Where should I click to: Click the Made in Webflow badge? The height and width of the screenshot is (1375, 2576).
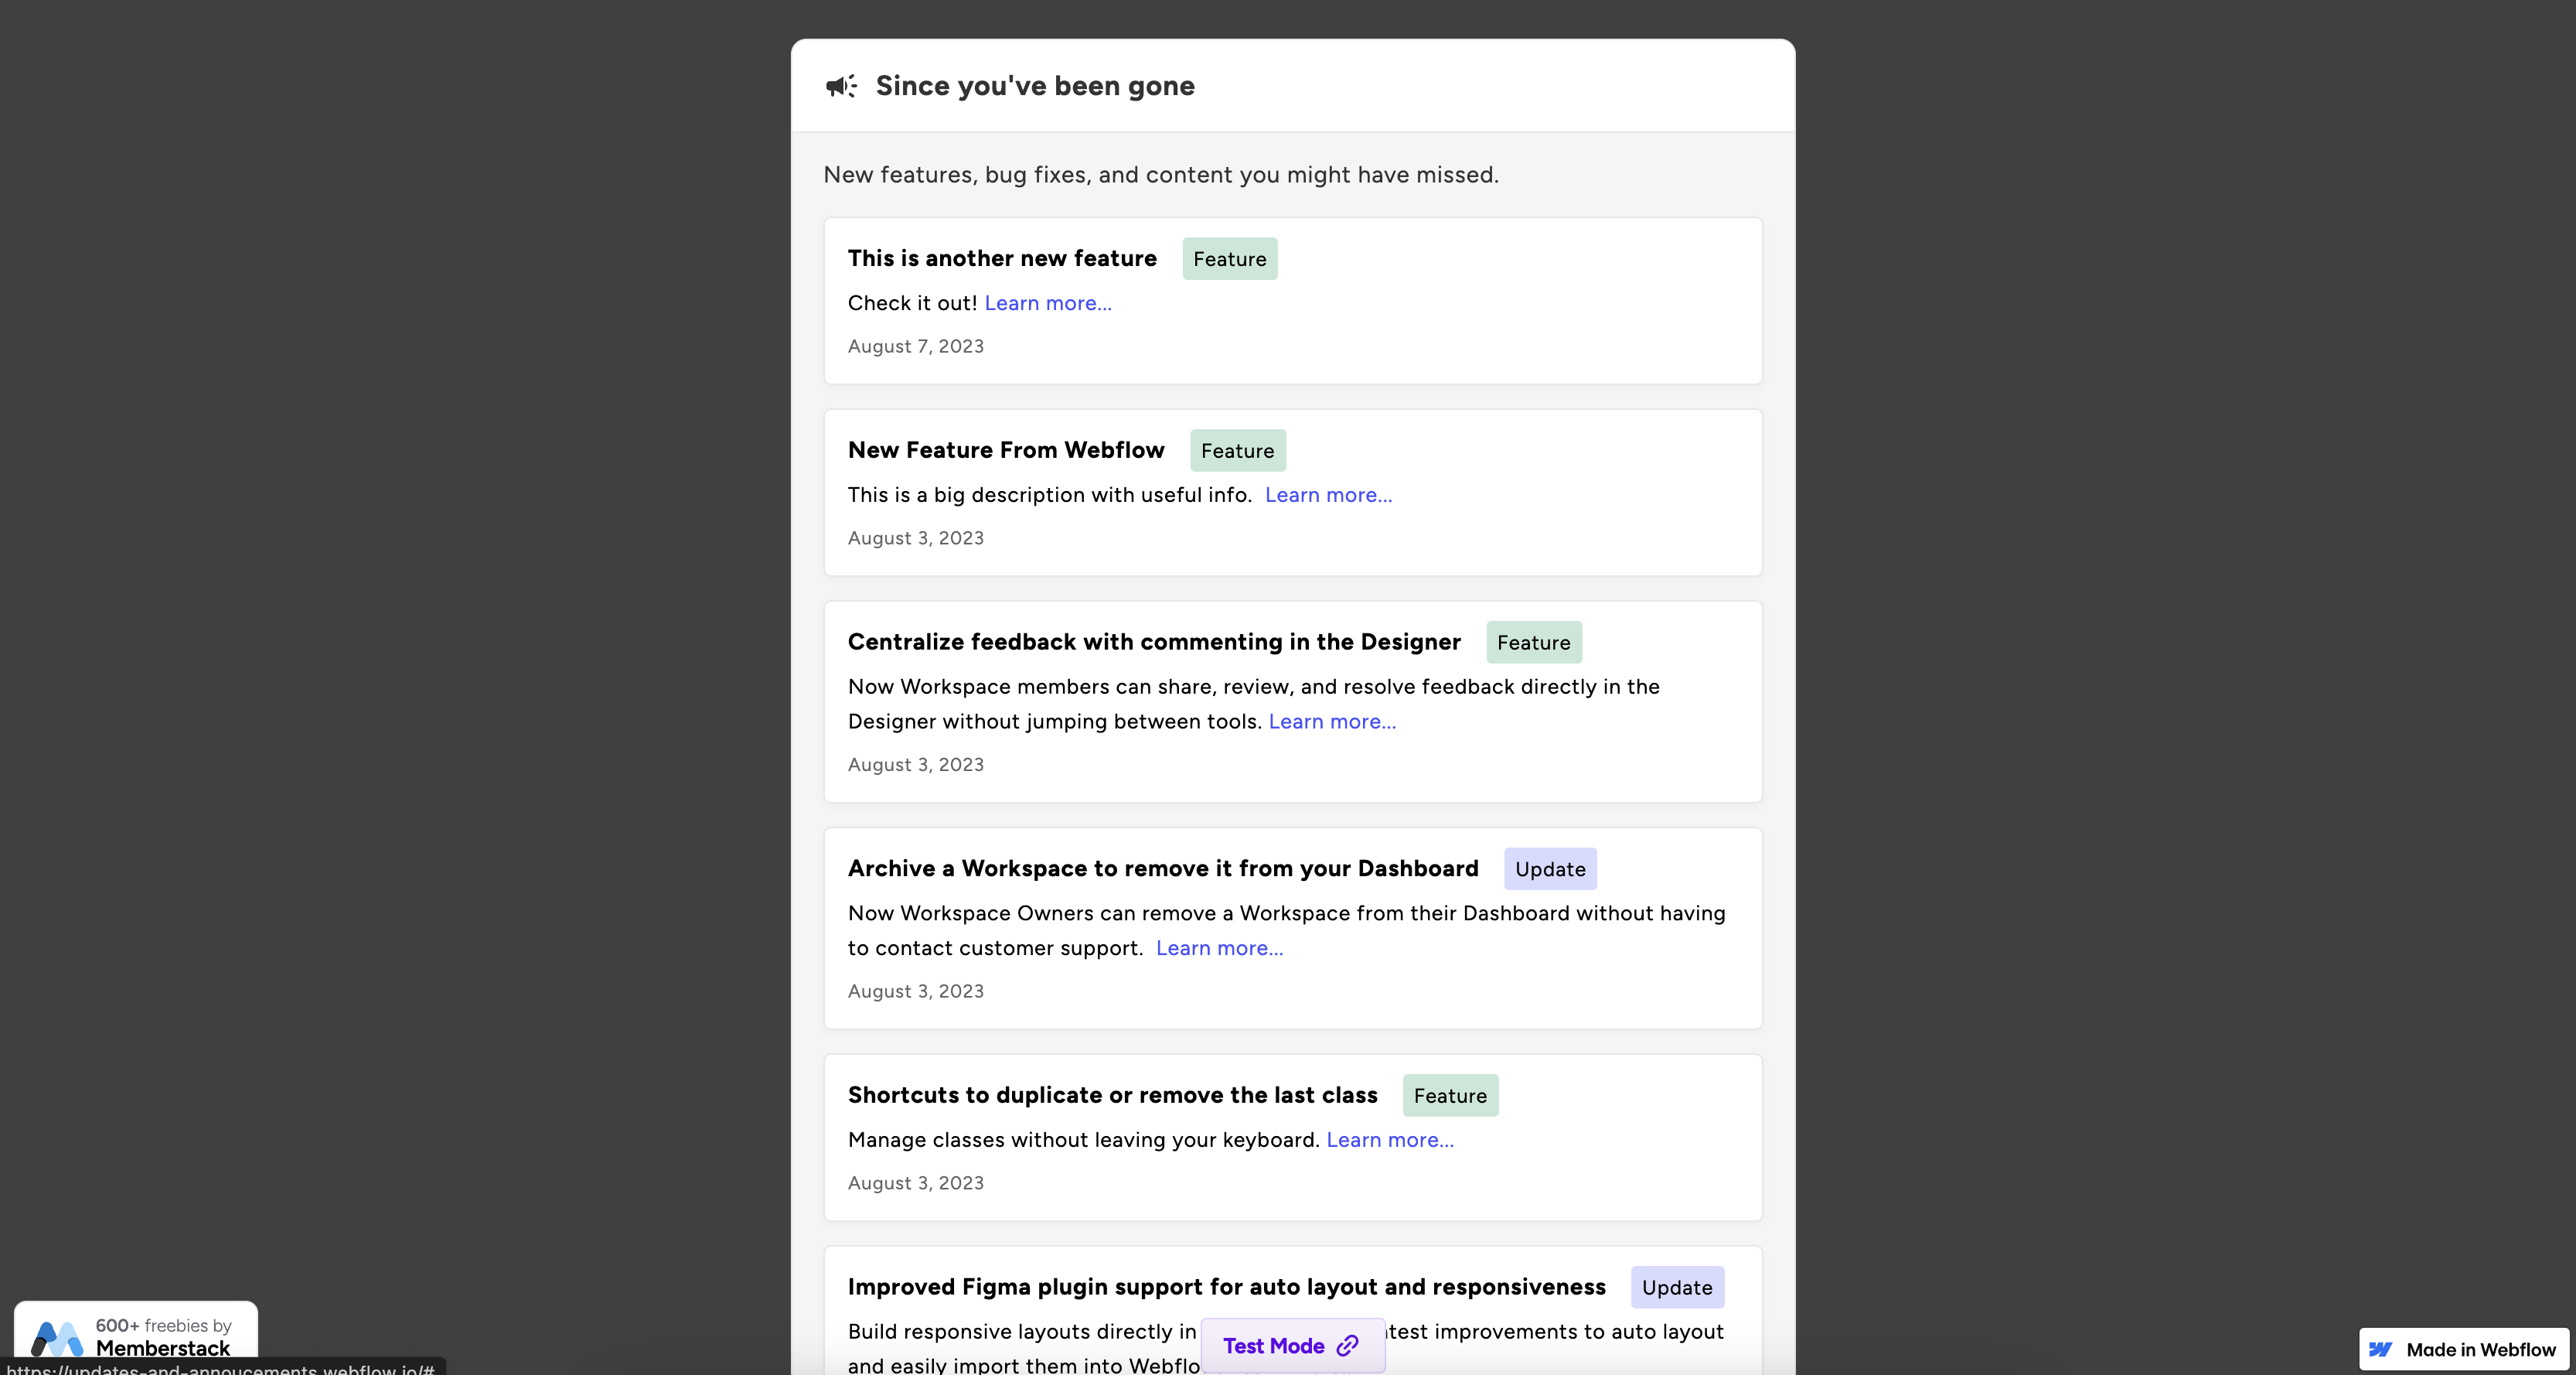point(2464,1349)
